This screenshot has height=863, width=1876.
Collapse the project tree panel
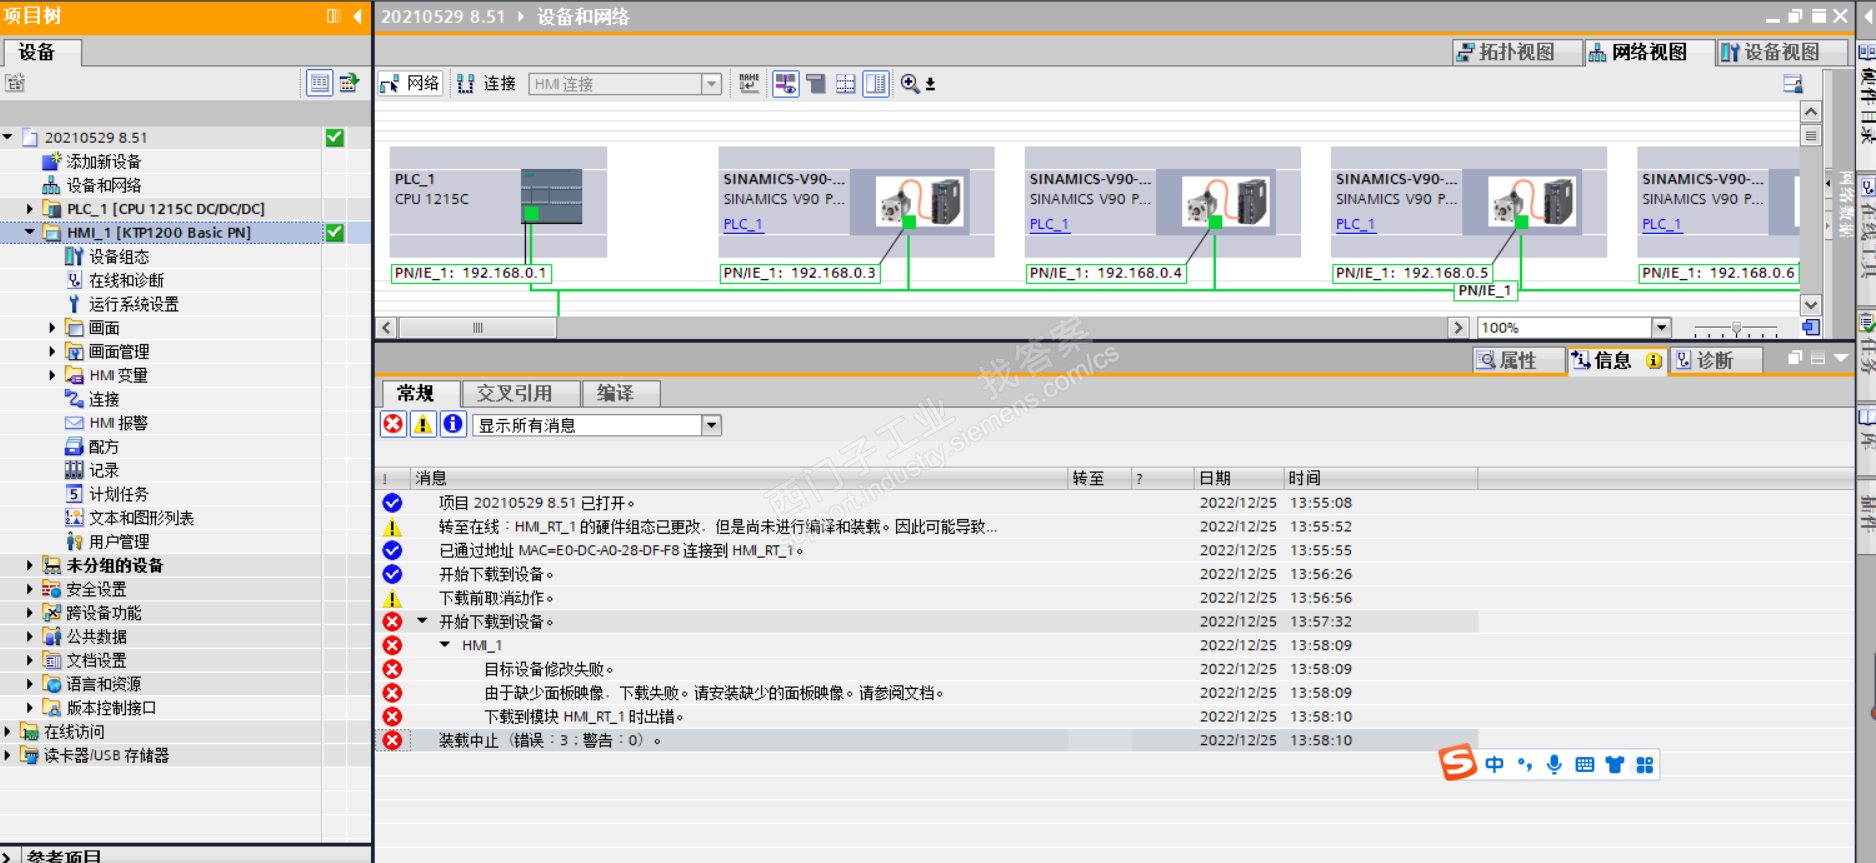(x=358, y=16)
